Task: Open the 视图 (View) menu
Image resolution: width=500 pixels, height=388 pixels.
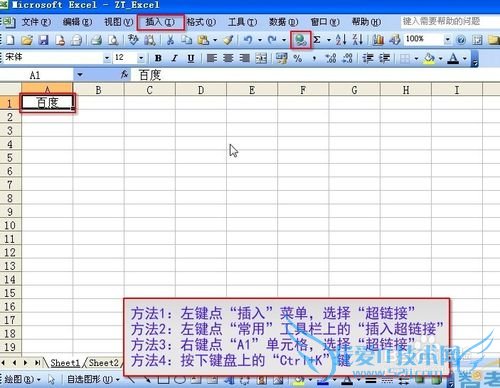Action: [118, 22]
